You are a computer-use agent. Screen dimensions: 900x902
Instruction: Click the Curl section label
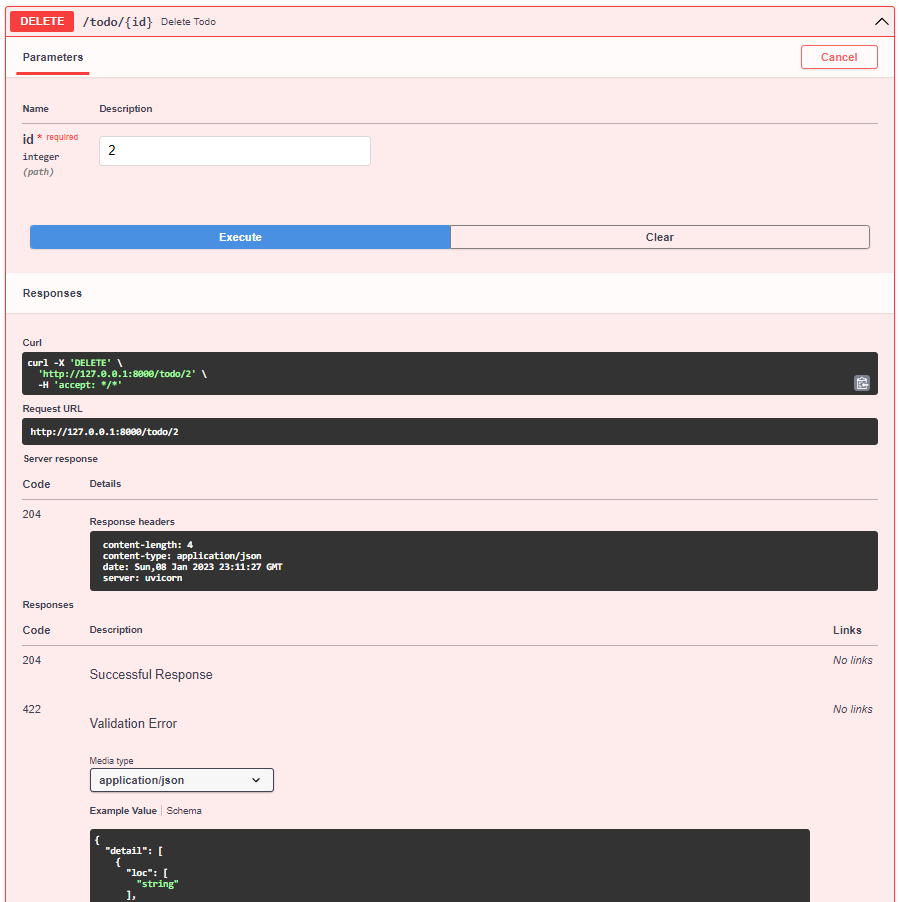32,342
